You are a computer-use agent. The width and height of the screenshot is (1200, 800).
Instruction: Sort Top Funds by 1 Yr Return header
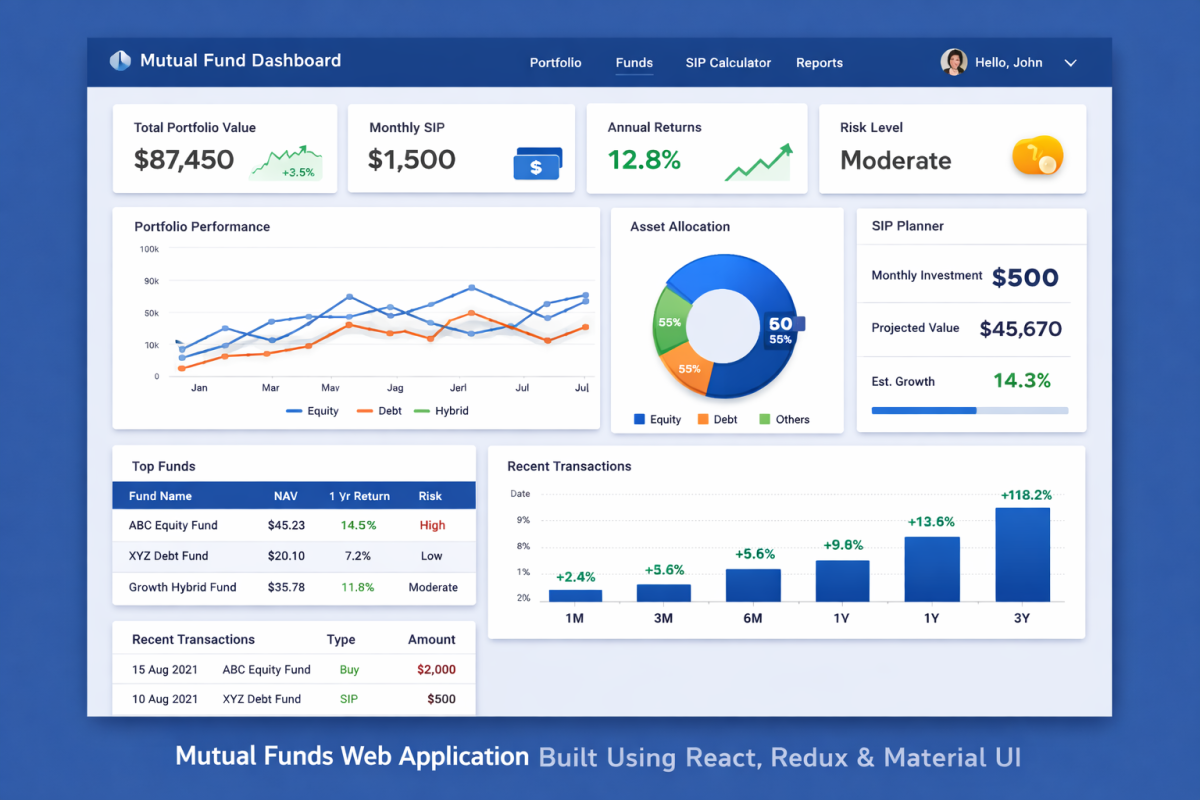[x=359, y=496]
